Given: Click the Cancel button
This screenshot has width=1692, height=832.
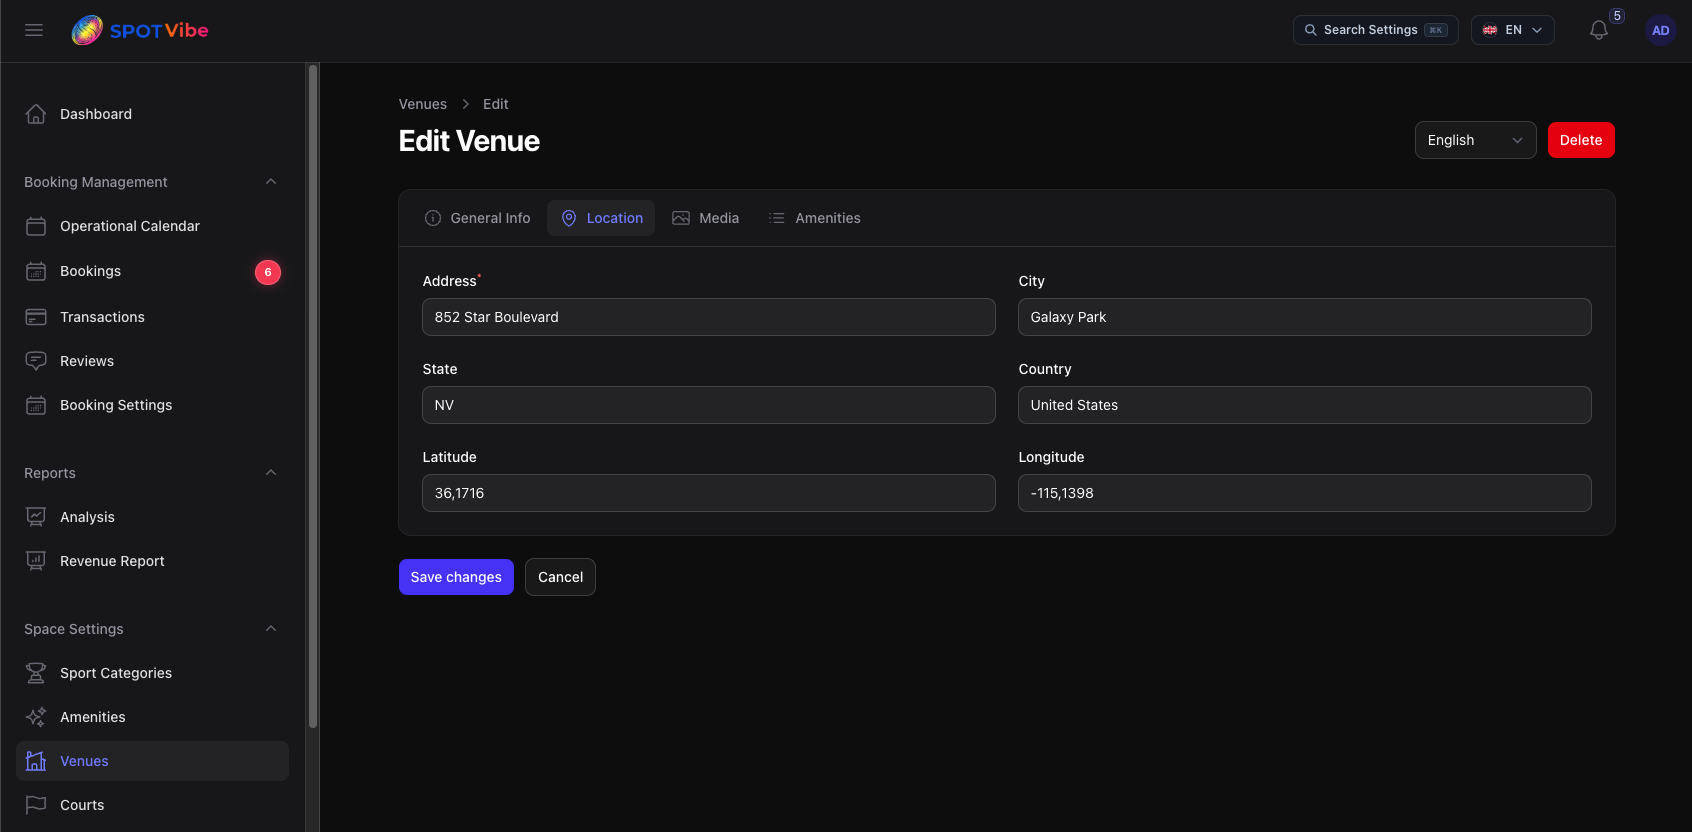Looking at the screenshot, I should [x=560, y=577].
